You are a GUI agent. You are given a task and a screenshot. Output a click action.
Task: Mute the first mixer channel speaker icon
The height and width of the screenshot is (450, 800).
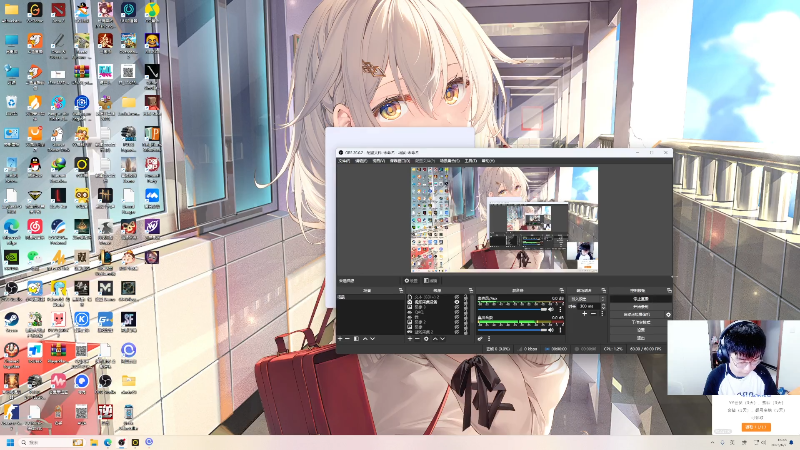coord(551,309)
